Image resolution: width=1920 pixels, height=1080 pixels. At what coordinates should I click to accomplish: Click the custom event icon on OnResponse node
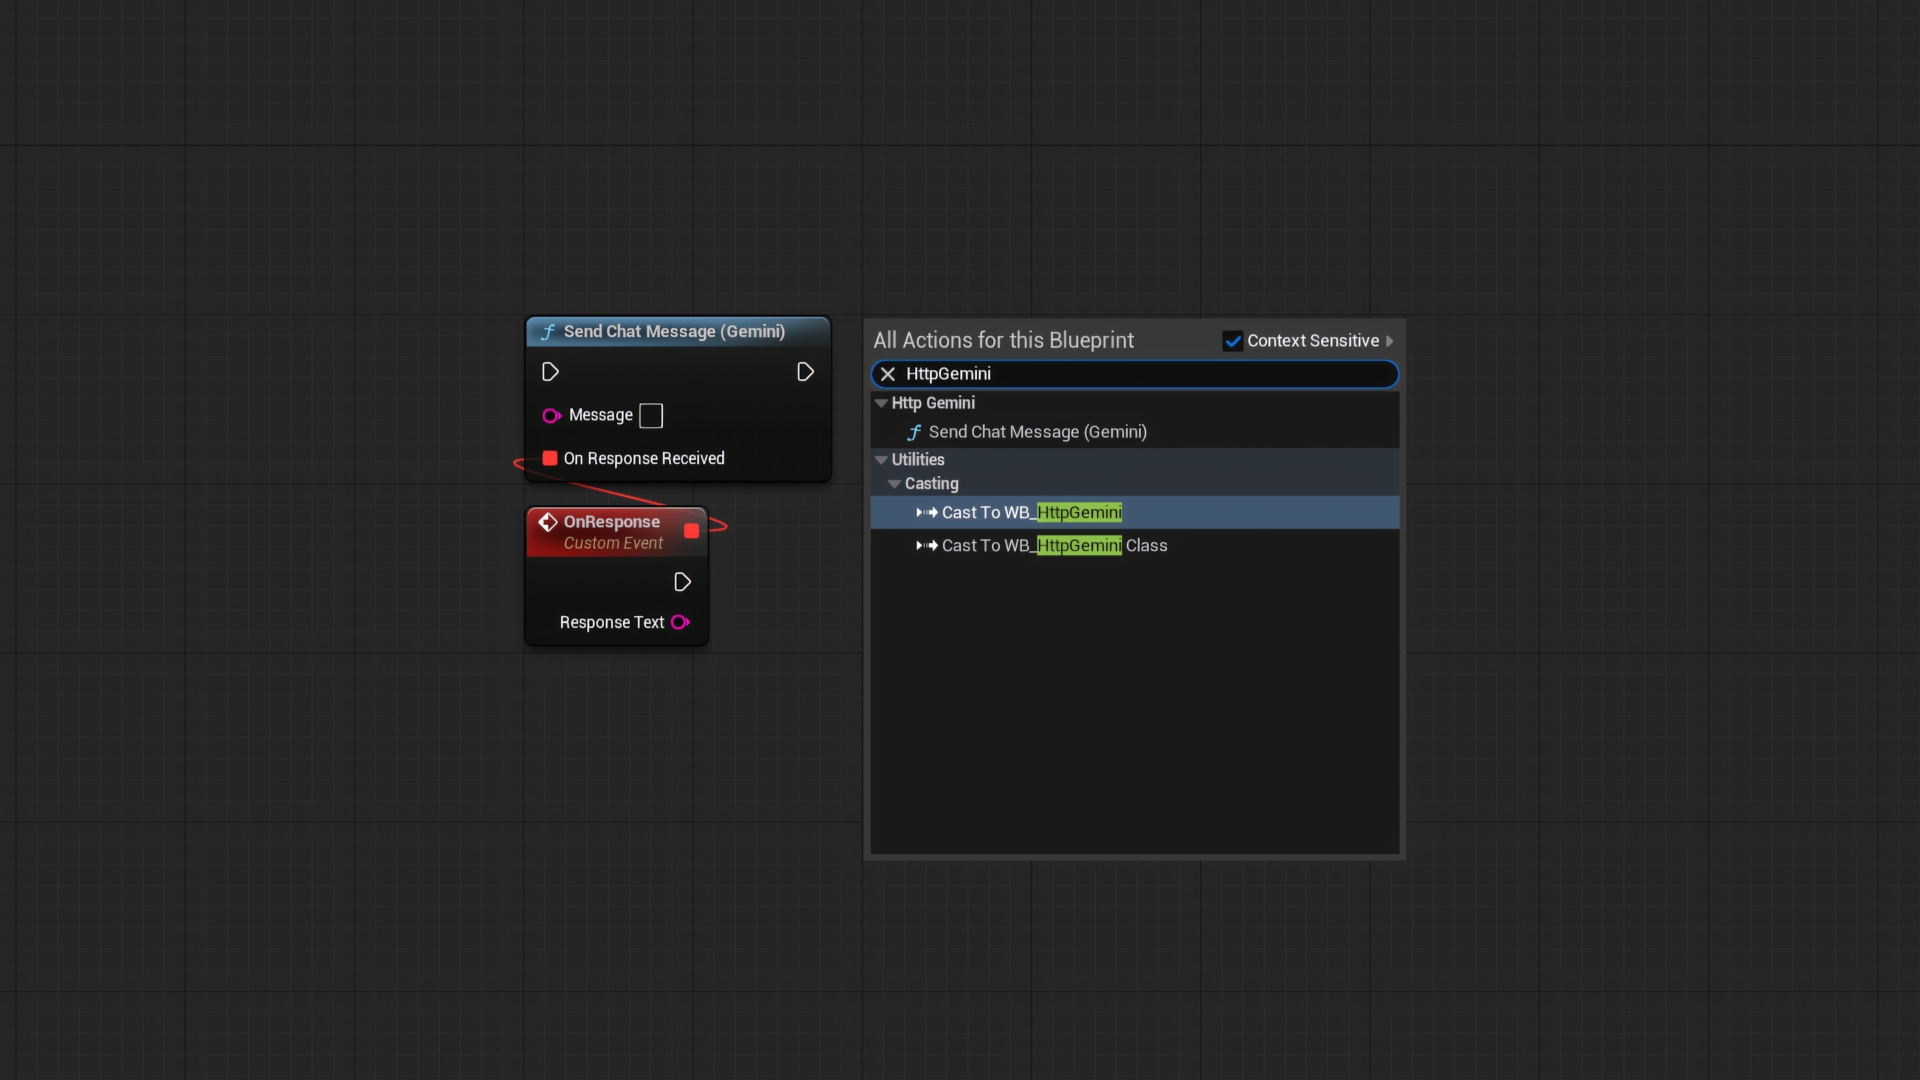pyautogui.click(x=548, y=522)
